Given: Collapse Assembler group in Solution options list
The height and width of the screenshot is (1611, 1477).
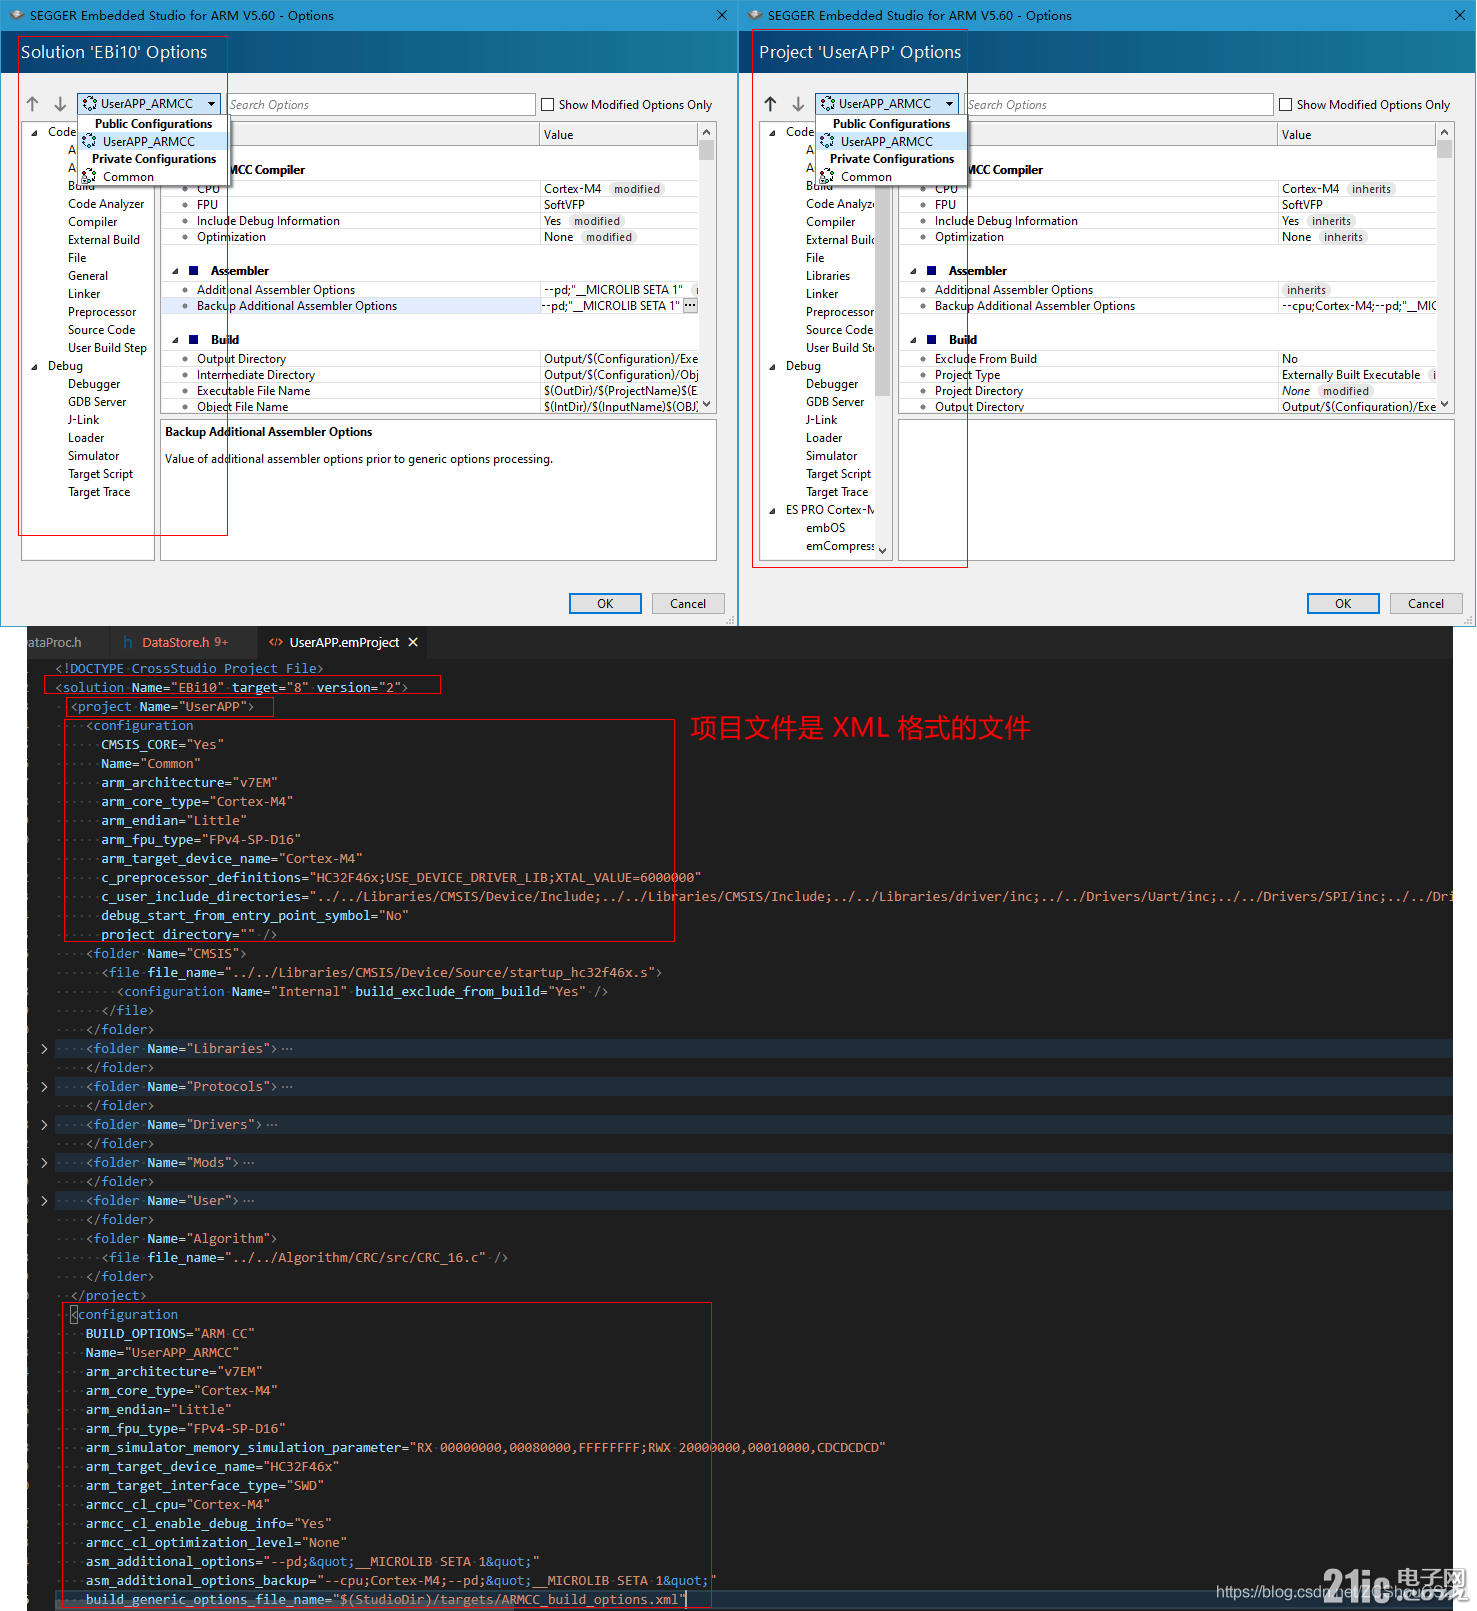Looking at the screenshot, I should (175, 271).
